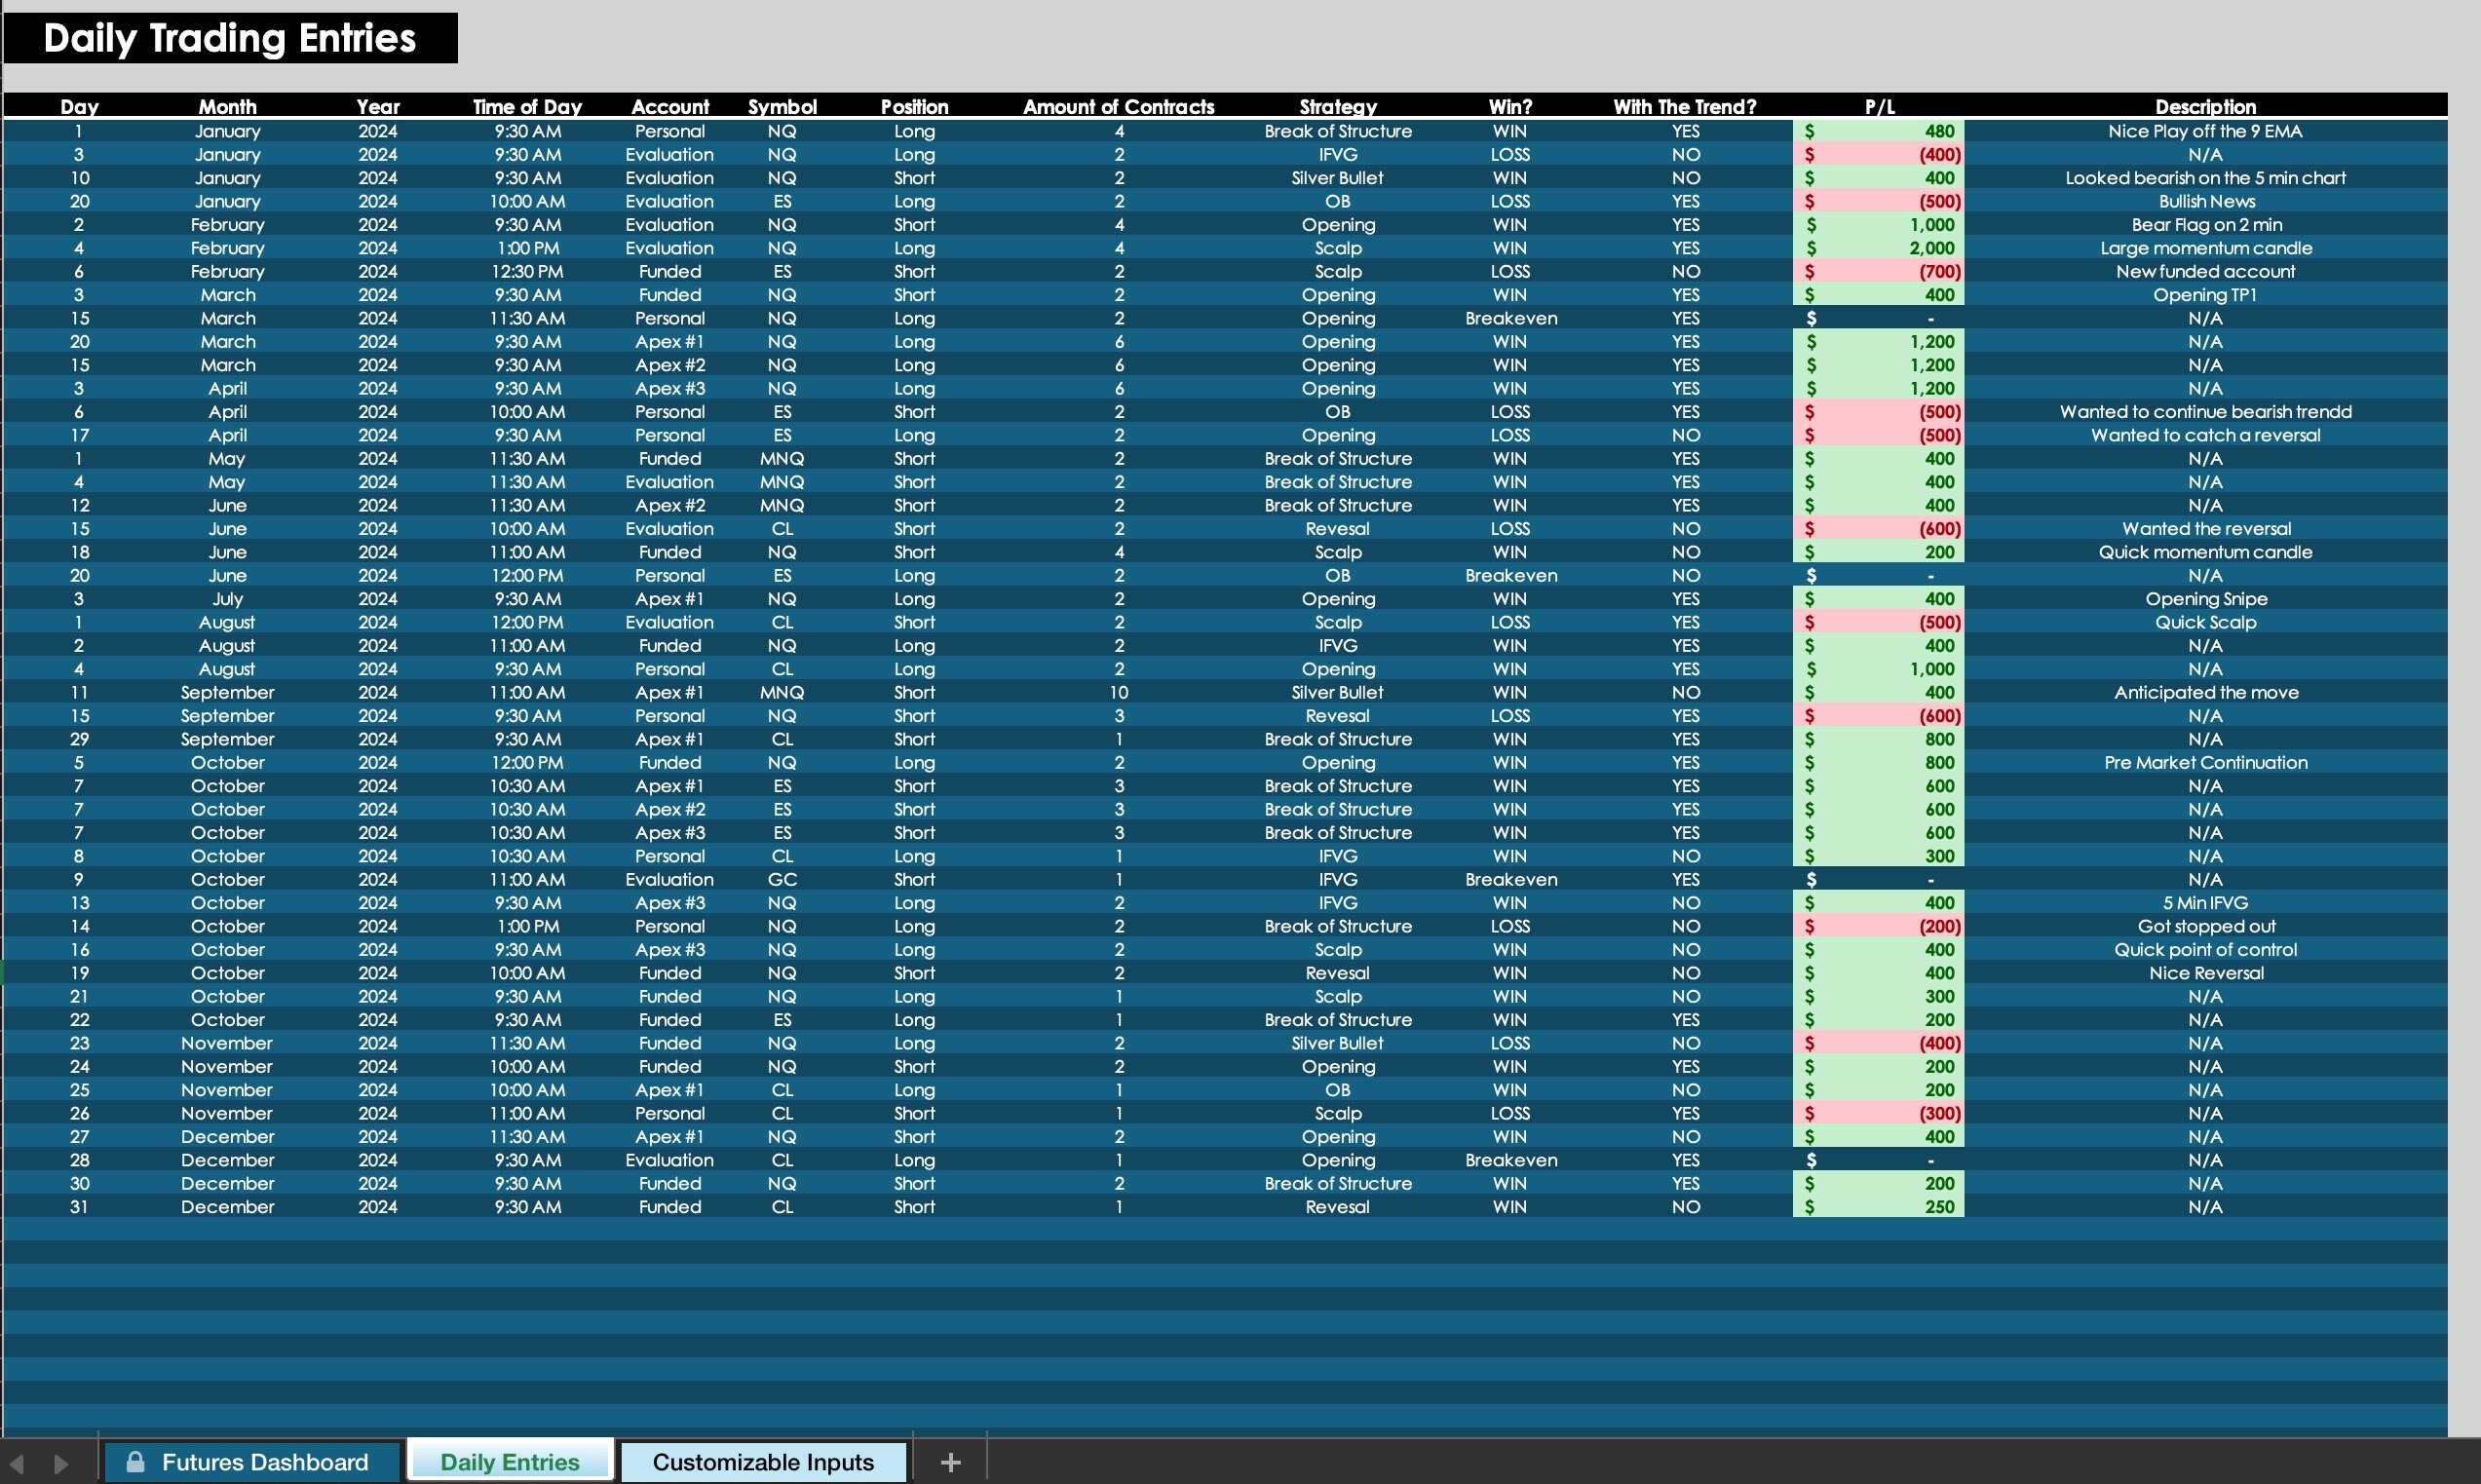Select the Opening Snipe description cell

(x=2205, y=598)
